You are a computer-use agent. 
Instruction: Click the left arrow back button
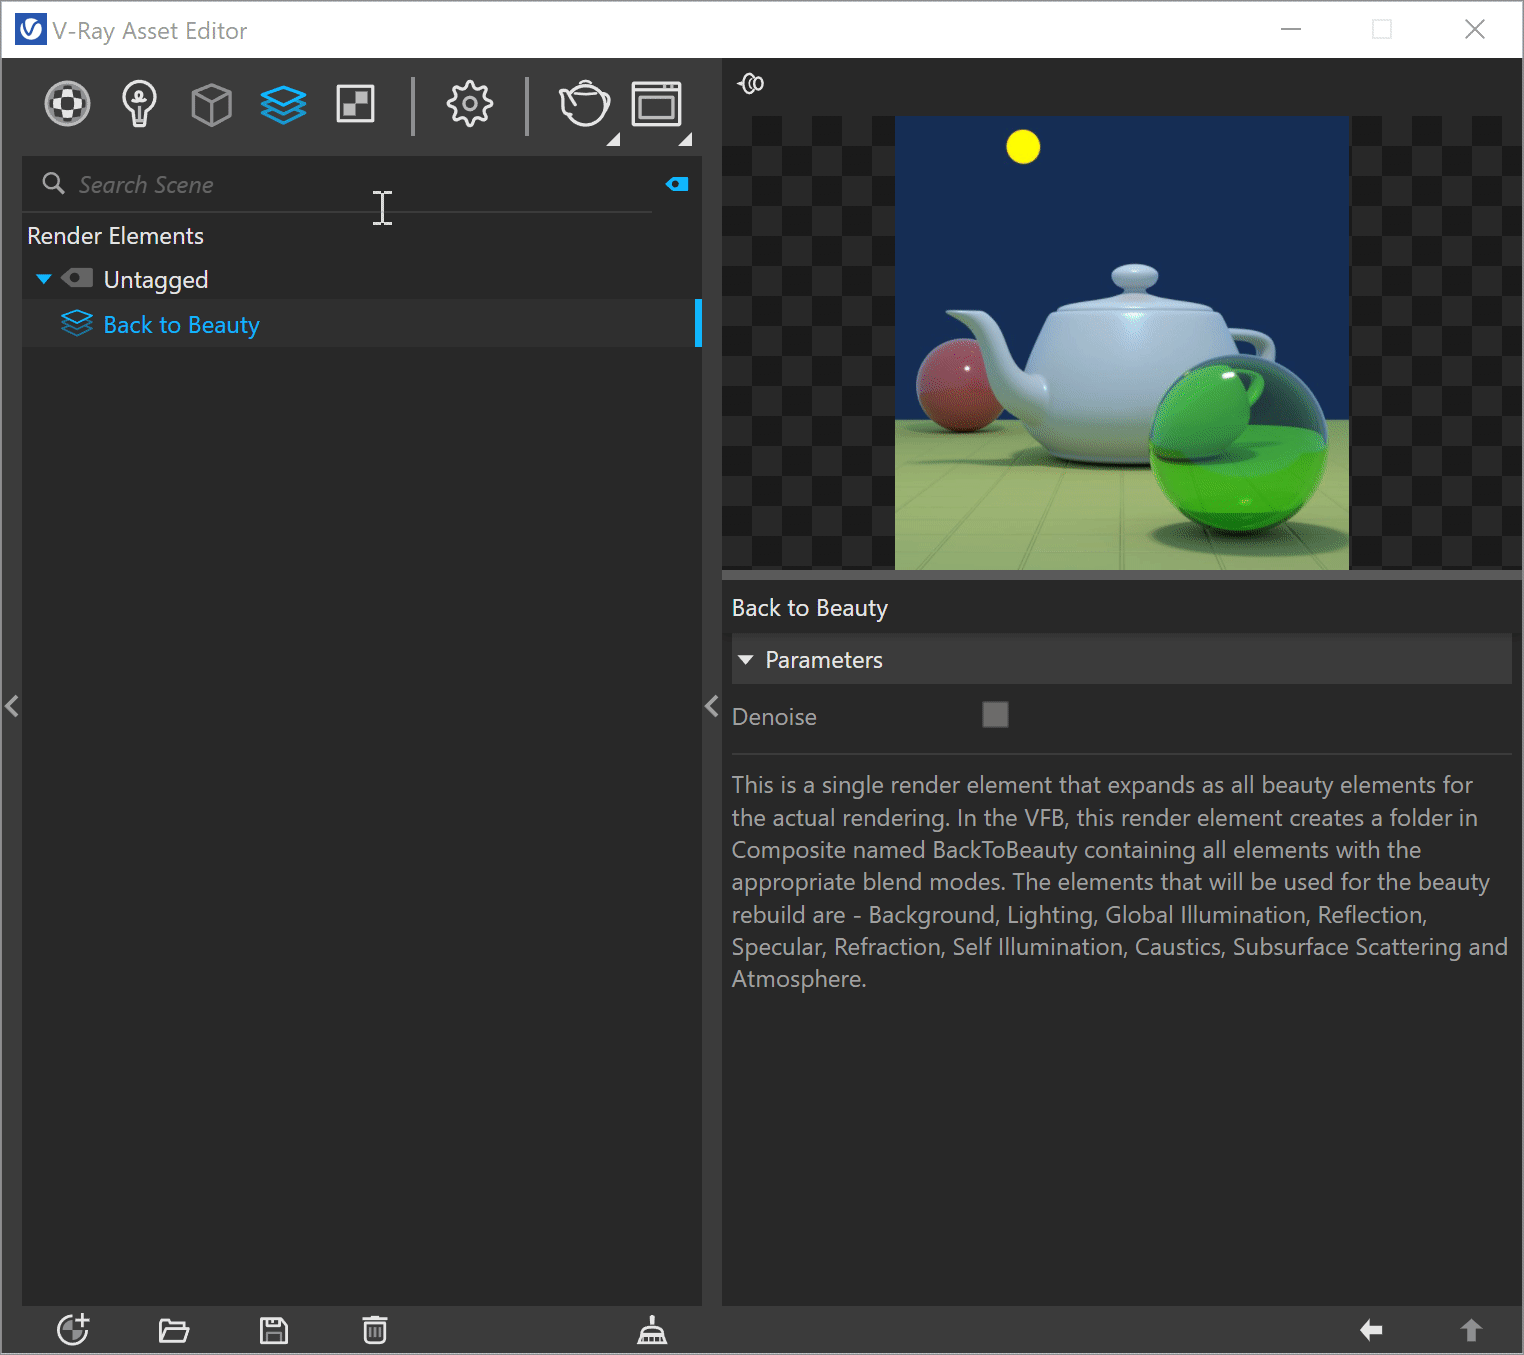[1371, 1330]
